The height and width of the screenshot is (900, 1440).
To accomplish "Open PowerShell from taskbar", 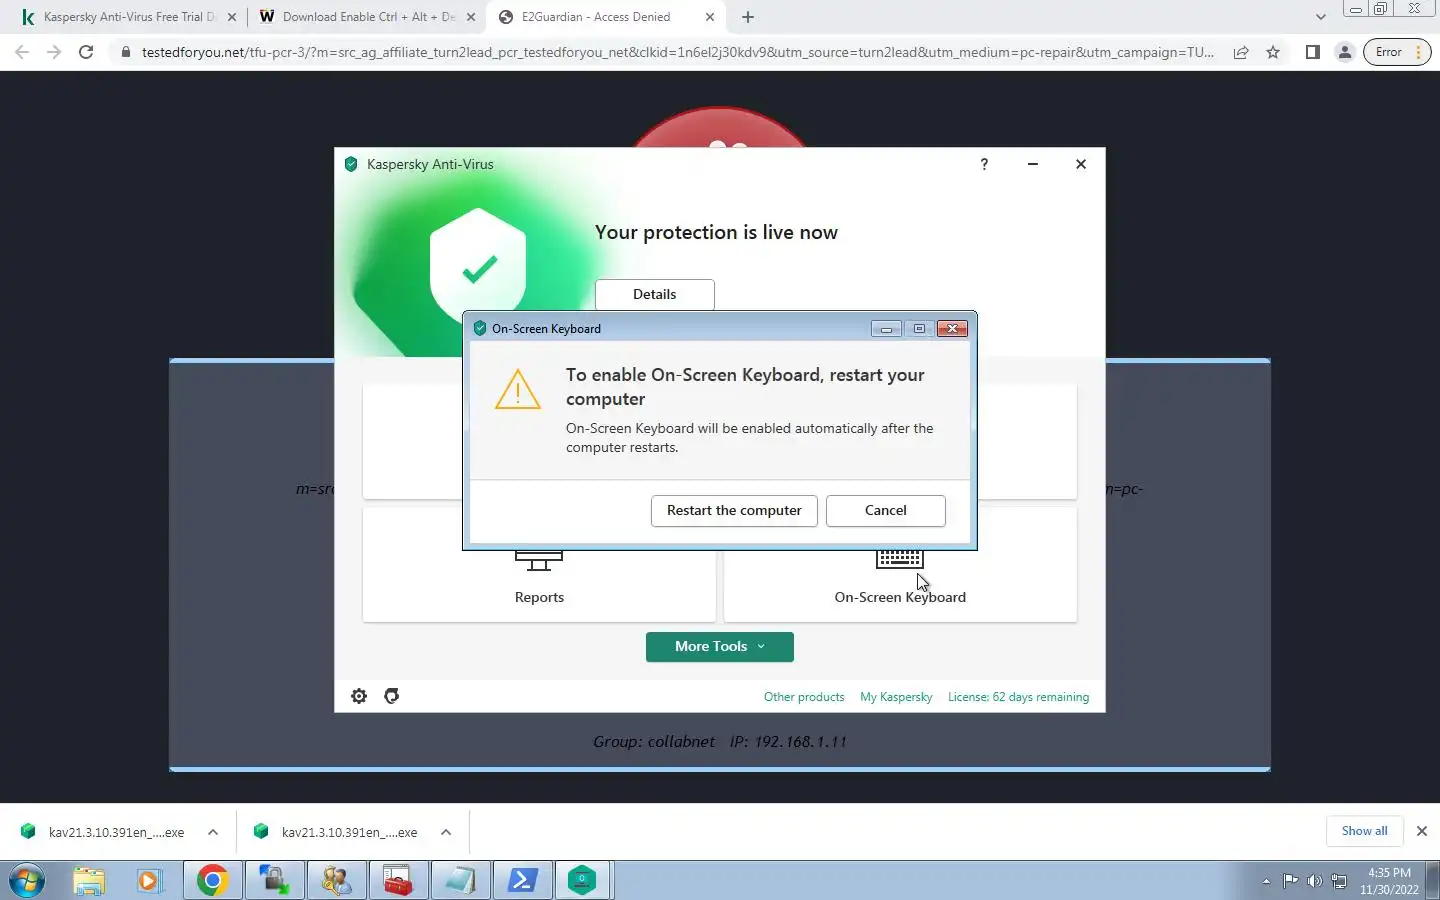I will coord(522,881).
